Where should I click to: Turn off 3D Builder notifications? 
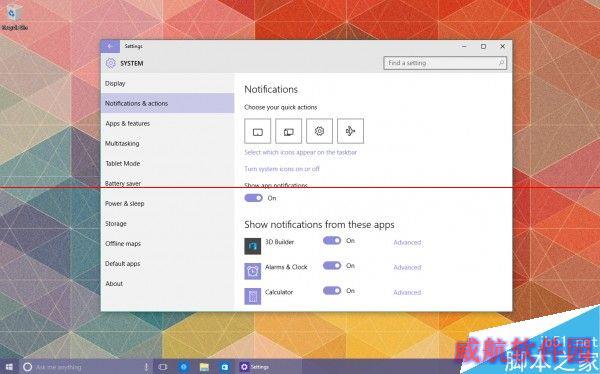(332, 240)
